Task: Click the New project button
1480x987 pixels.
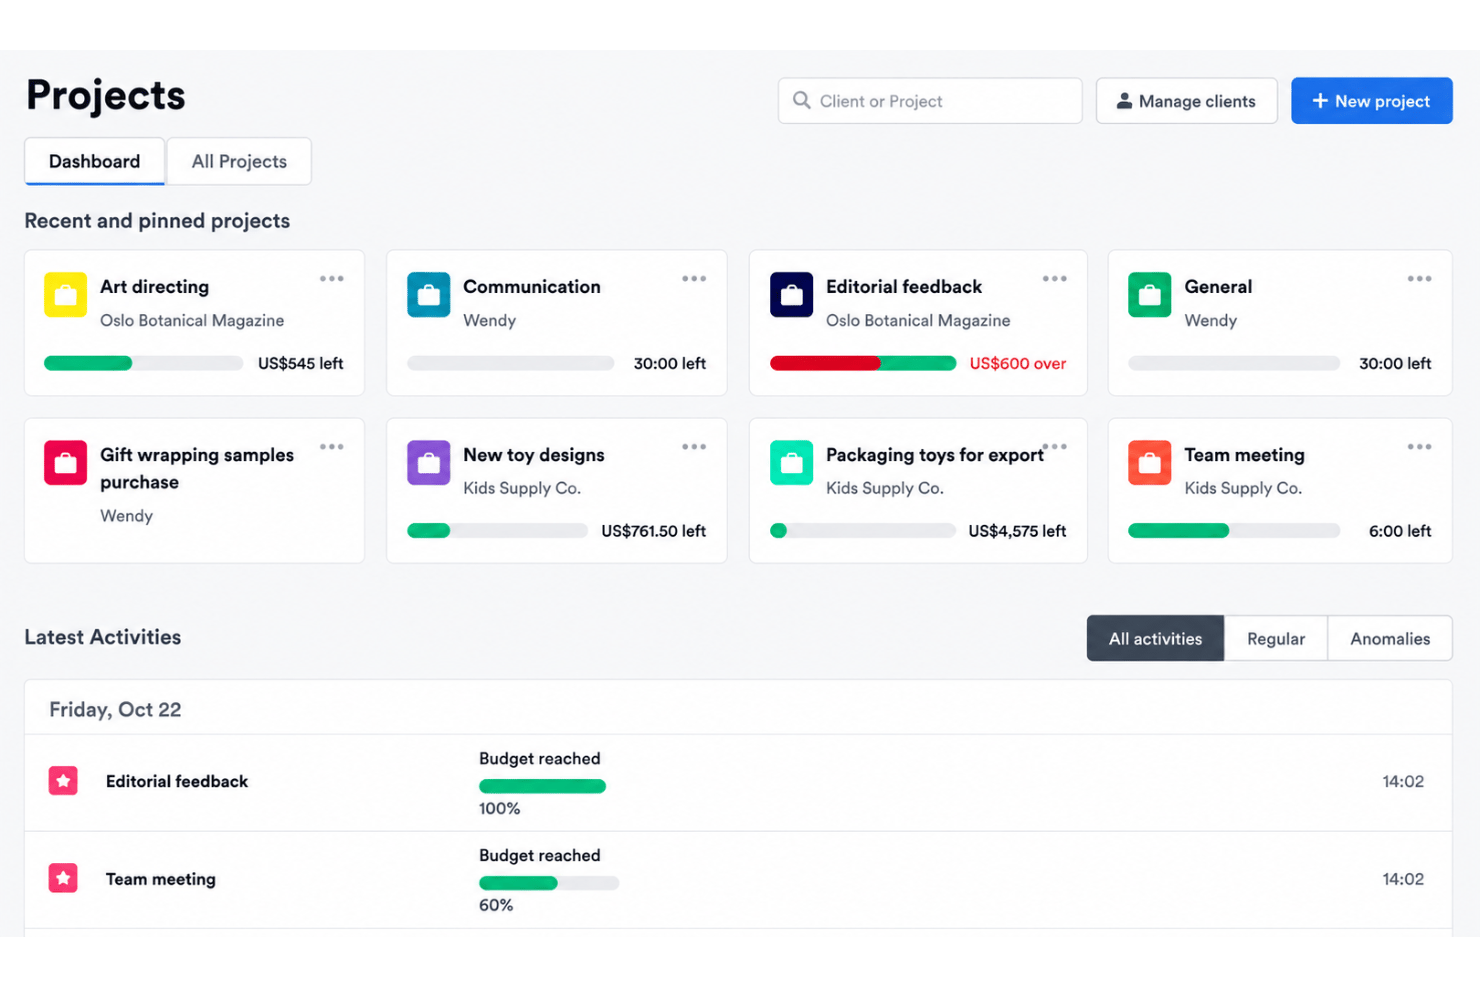Action: (1371, 101)
